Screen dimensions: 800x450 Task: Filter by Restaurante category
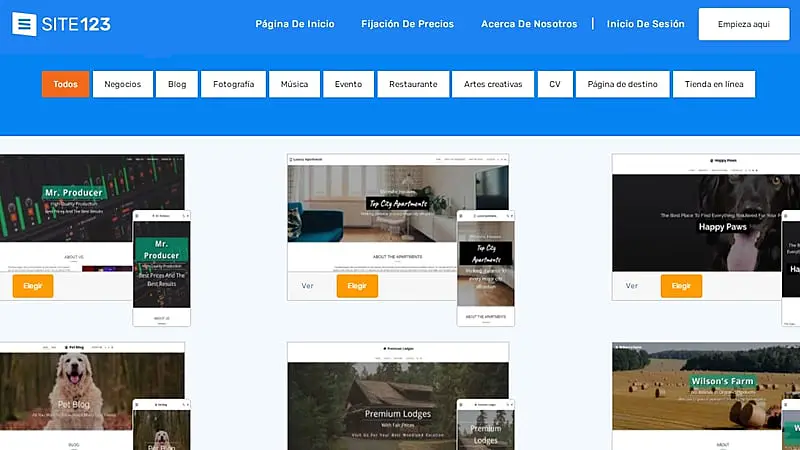tap(413, 84)
